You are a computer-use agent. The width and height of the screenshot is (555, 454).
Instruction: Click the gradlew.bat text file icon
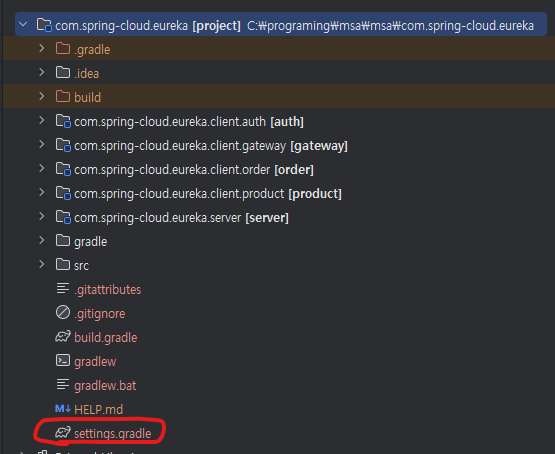point(63,384)
